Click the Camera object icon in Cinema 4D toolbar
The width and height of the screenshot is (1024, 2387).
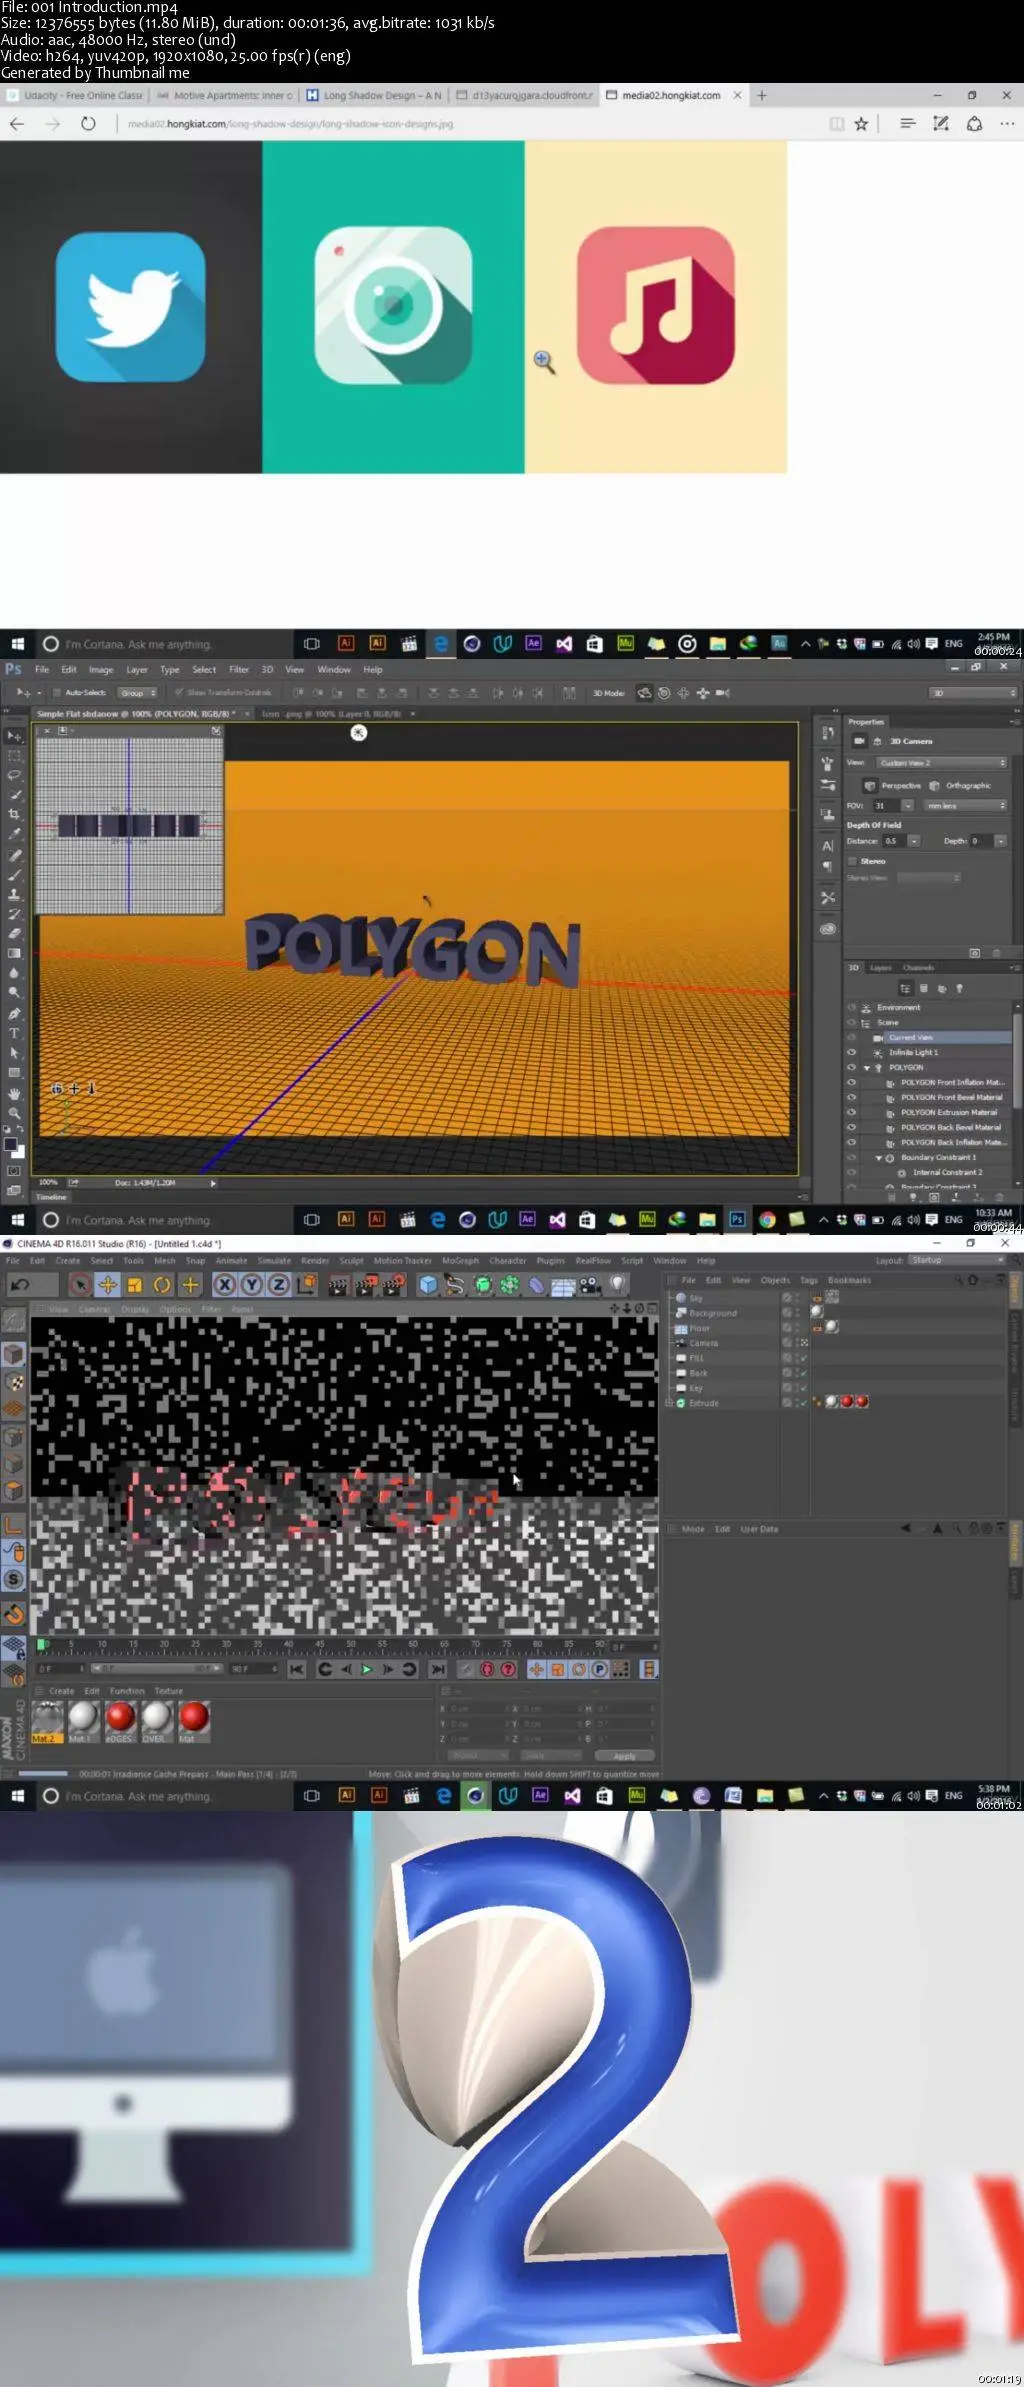pyautogui.click(x=590, y=1285)
